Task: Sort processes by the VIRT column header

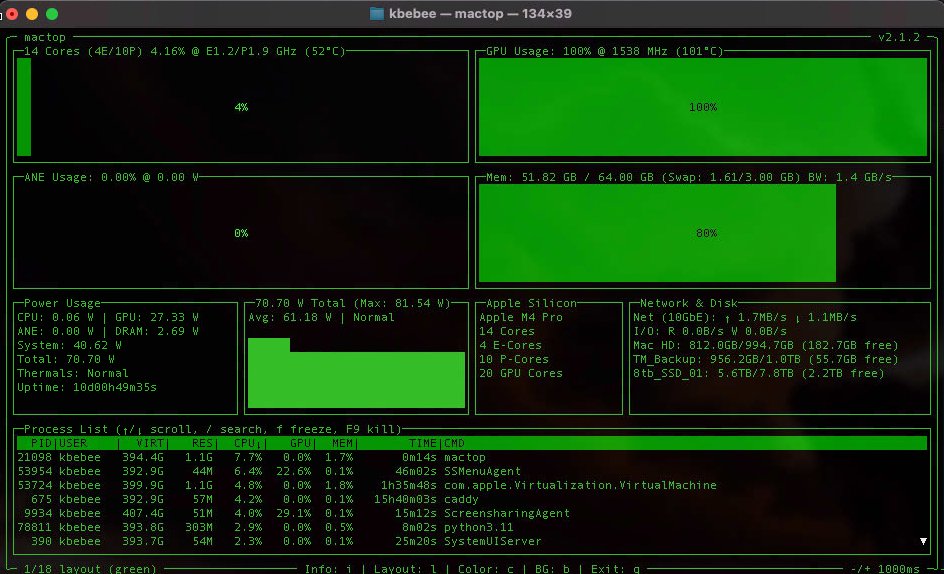Action: [x=149, y=443]
